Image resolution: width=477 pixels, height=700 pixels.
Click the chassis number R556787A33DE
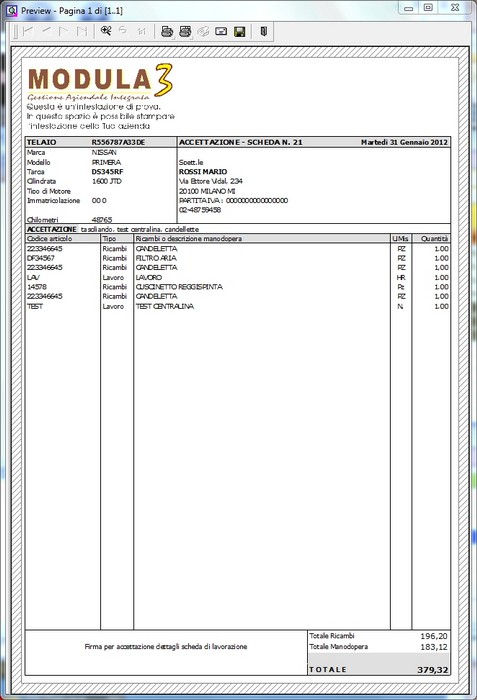(x=118, y=142)
